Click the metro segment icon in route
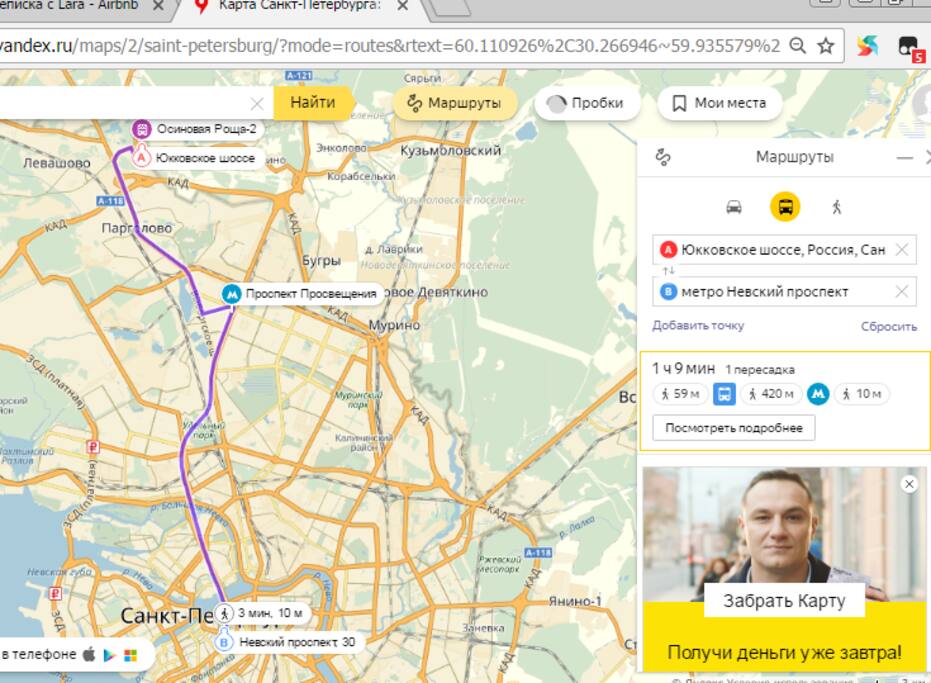The width and height of the screenshot is (931, 683). 818,394
